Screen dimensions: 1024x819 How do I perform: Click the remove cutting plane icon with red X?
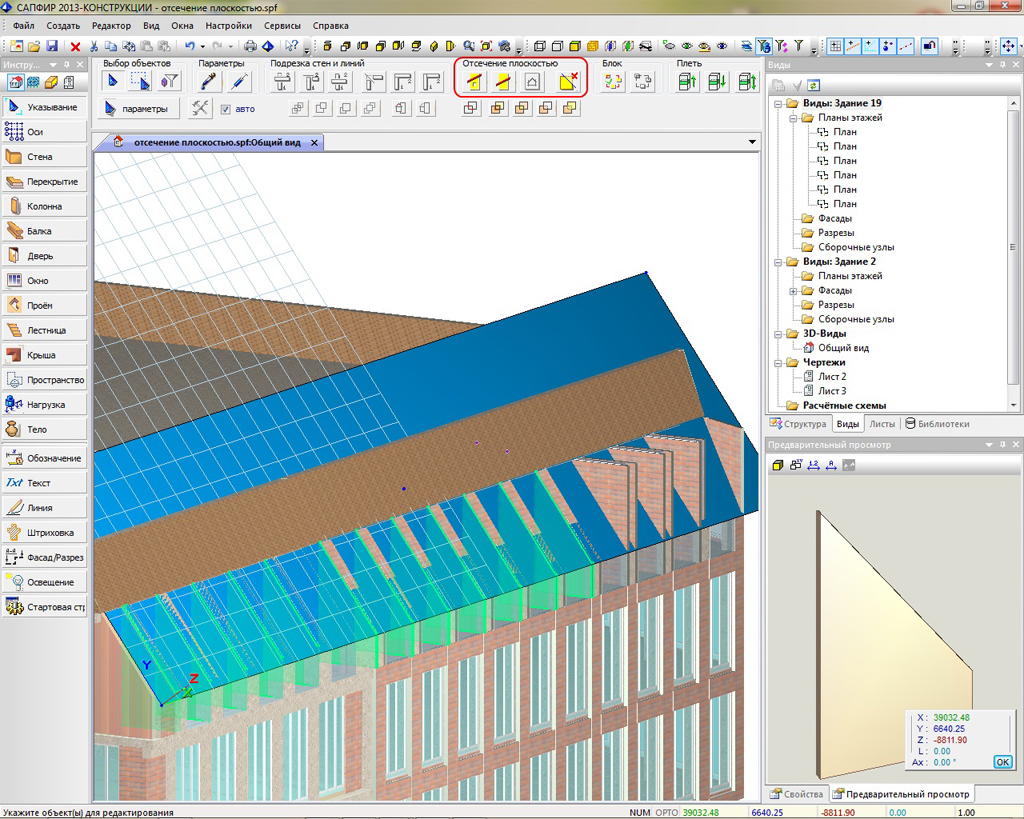pos(568,82)
